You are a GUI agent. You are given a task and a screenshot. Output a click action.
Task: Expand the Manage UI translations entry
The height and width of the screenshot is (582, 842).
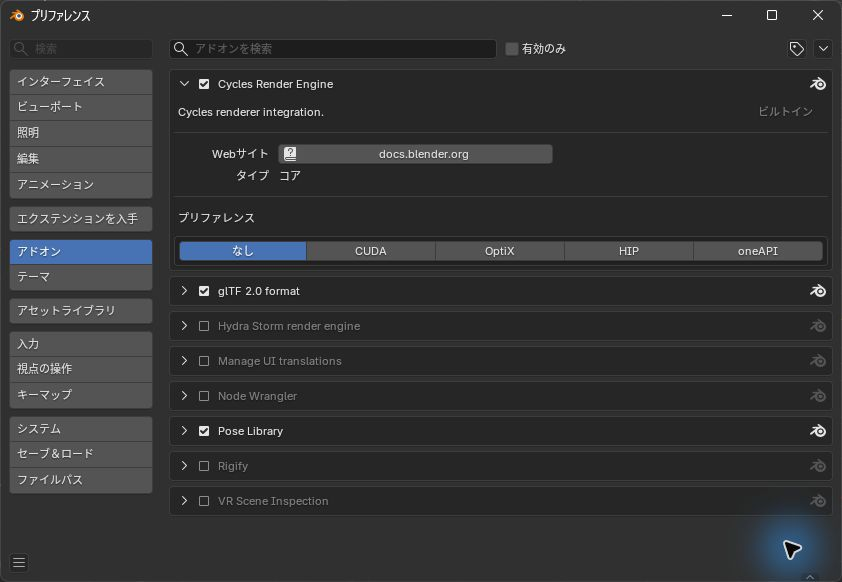point(184,361)
